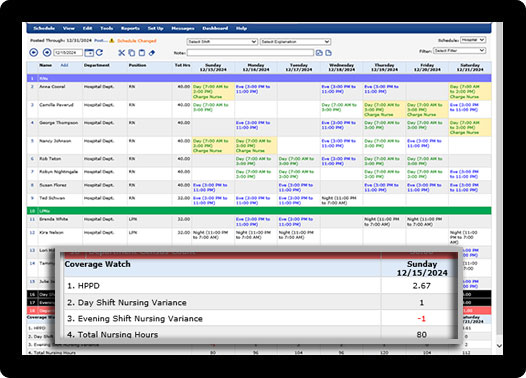Open the Tools menu

106,28
